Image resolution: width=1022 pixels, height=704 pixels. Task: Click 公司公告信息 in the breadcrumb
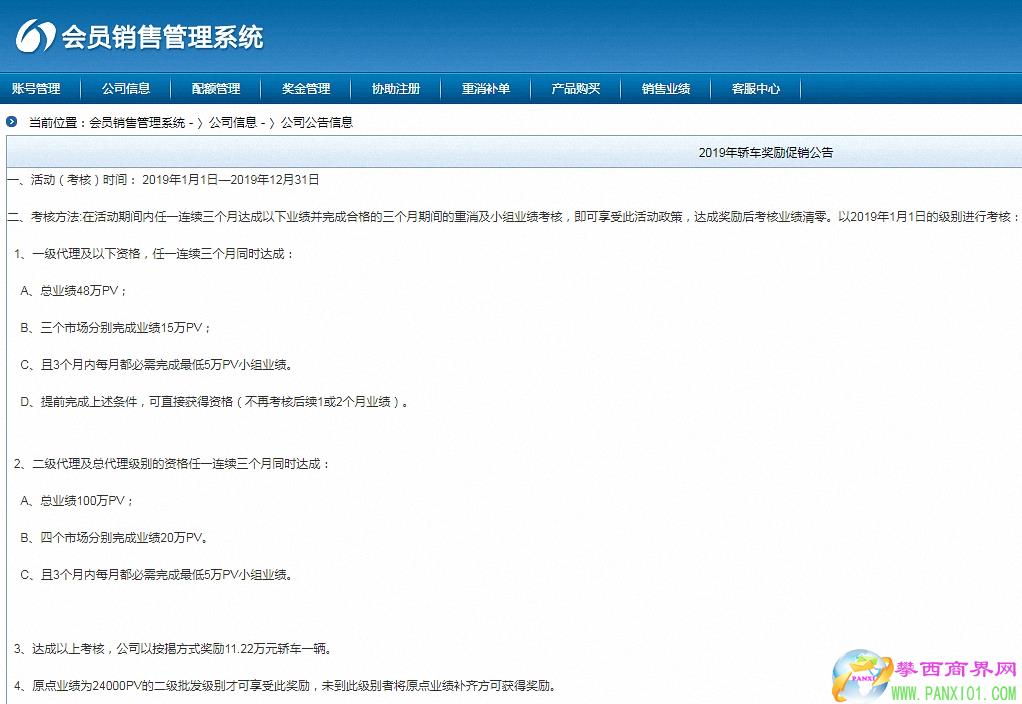(x=317, y=123)
